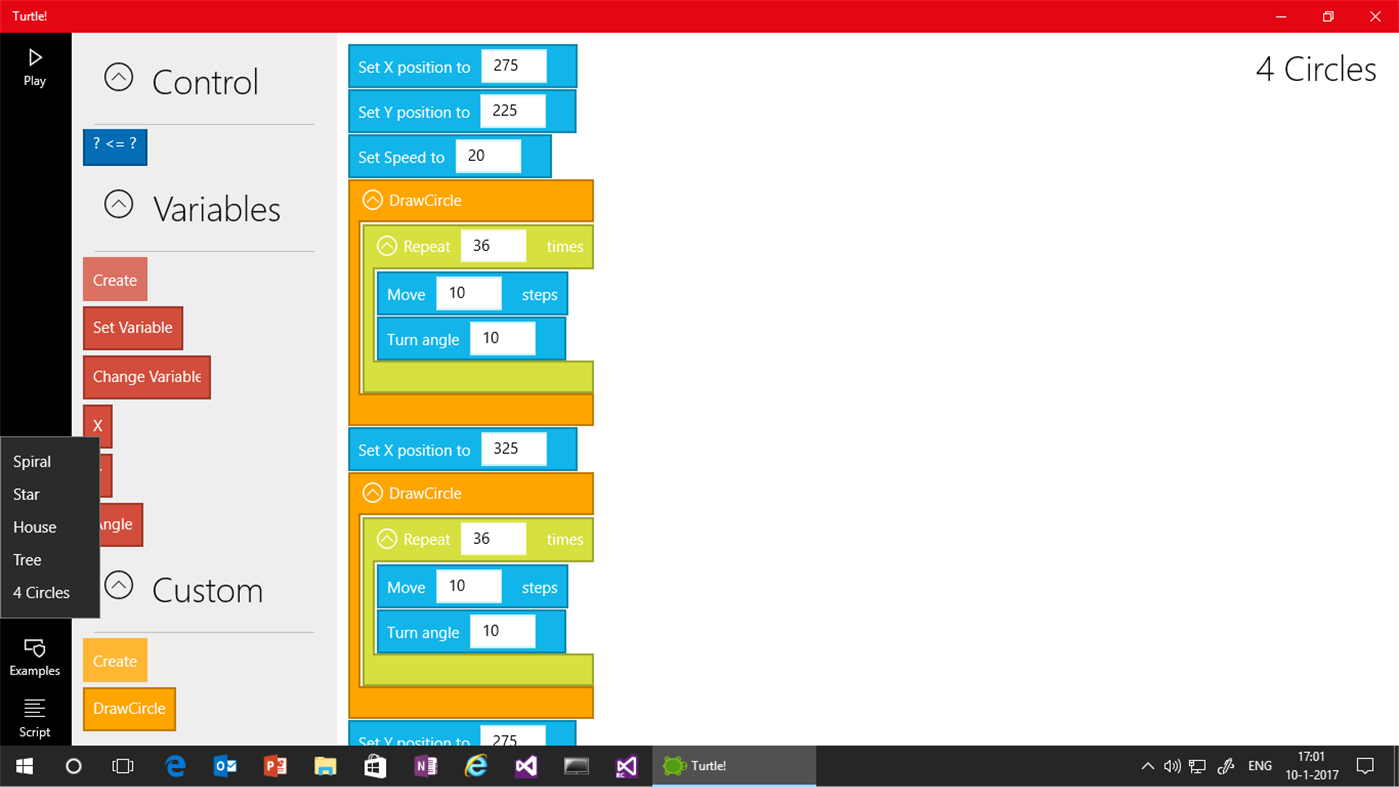This screenshot has height=787, width=1399.
Task: Select the Star example
Action: (x=27, y=494)
